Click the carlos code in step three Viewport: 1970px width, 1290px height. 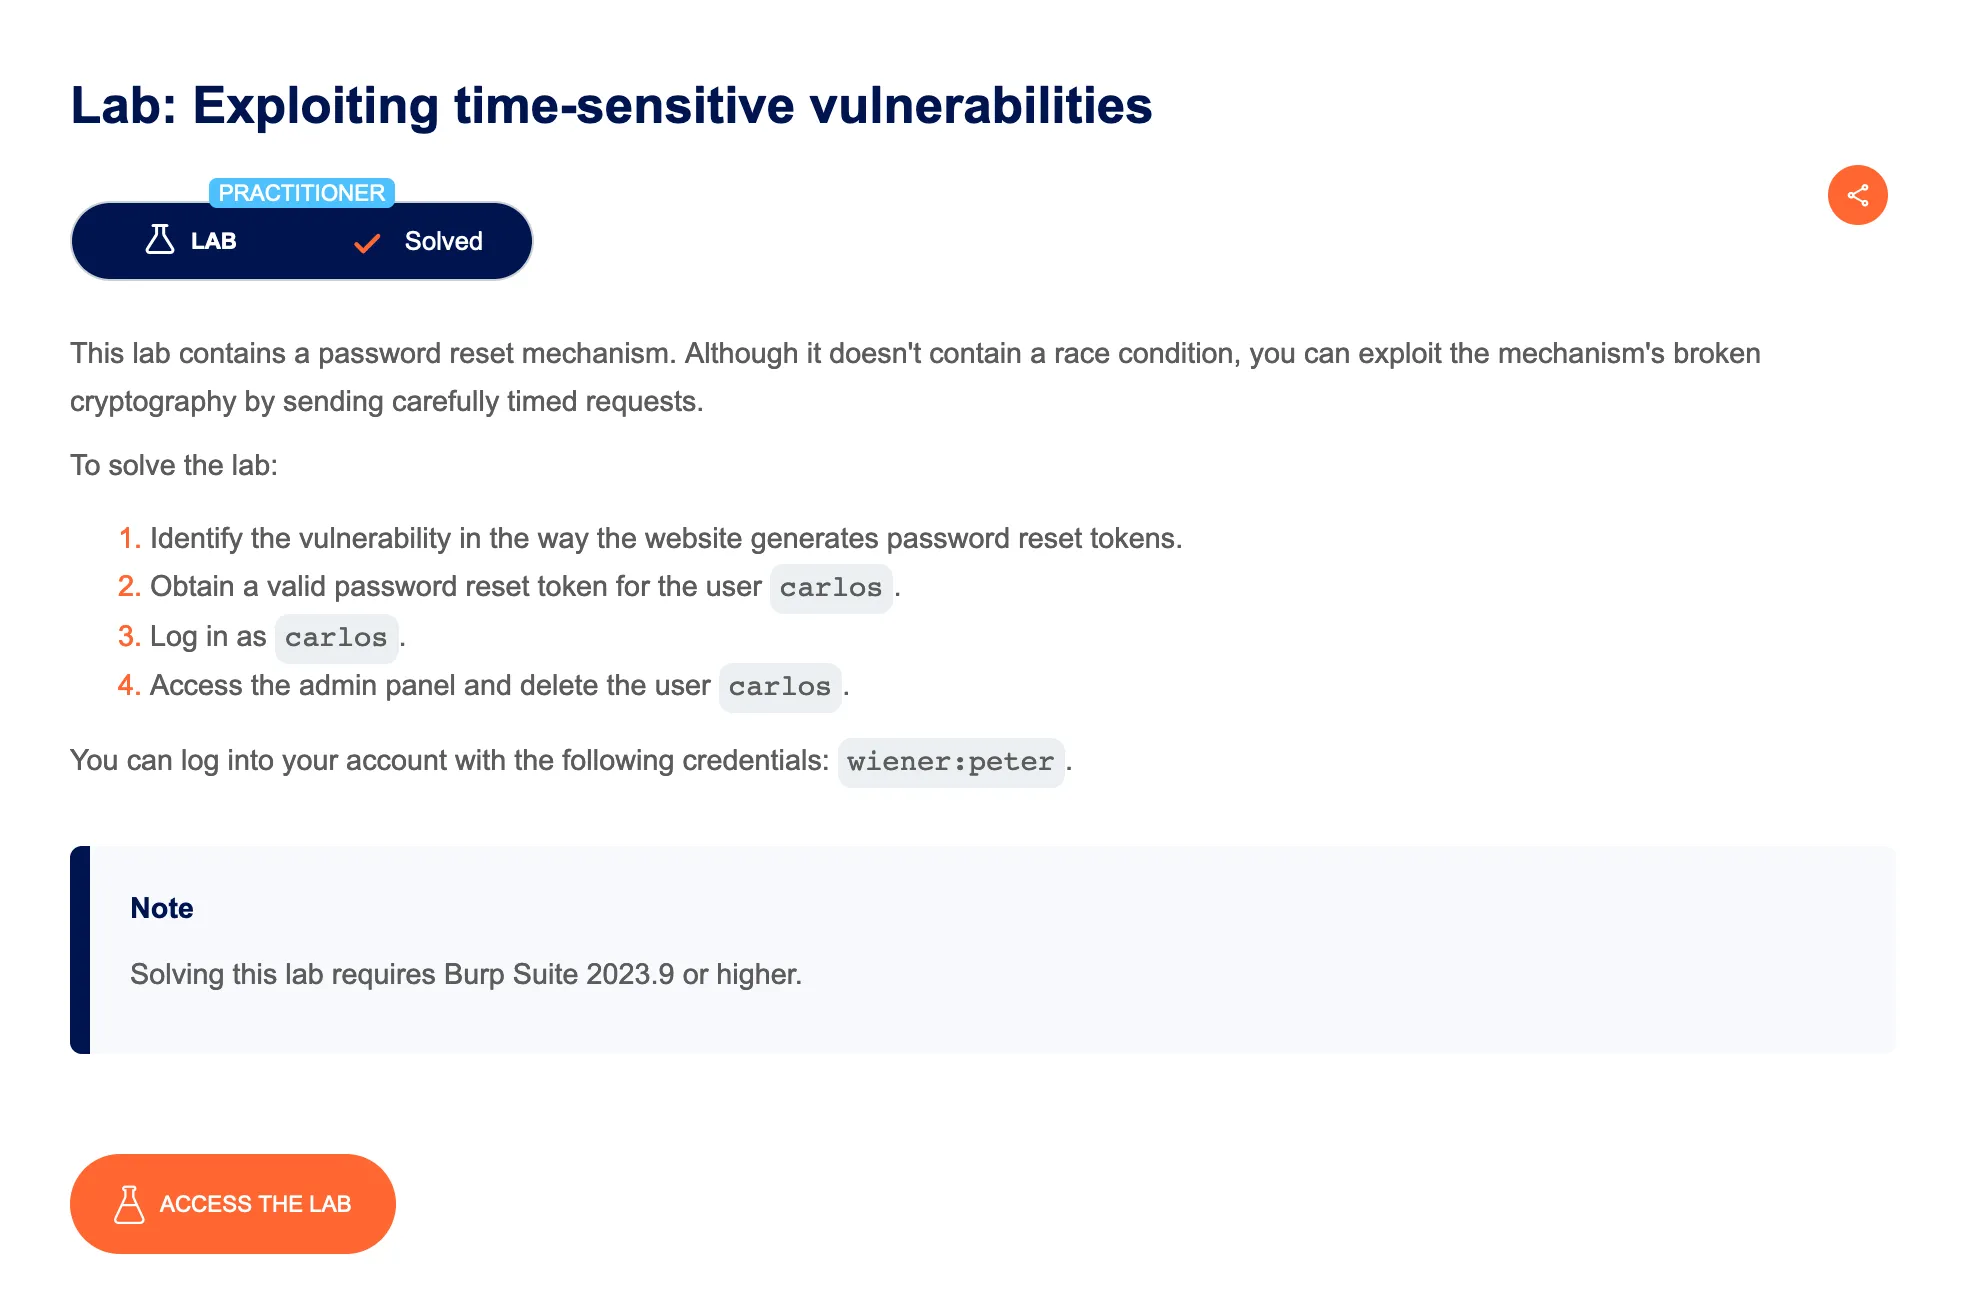pos(336,638)
